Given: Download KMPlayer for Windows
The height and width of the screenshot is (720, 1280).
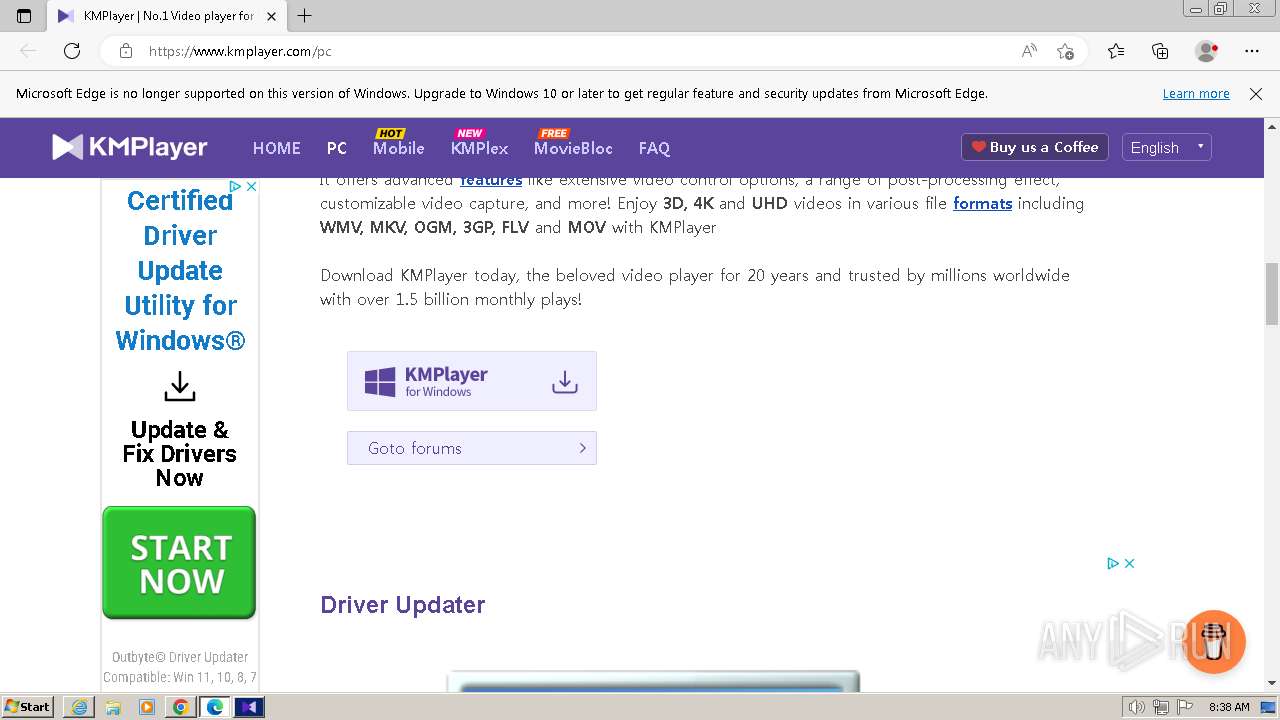Looking at the screenshot, I should 472,381.
